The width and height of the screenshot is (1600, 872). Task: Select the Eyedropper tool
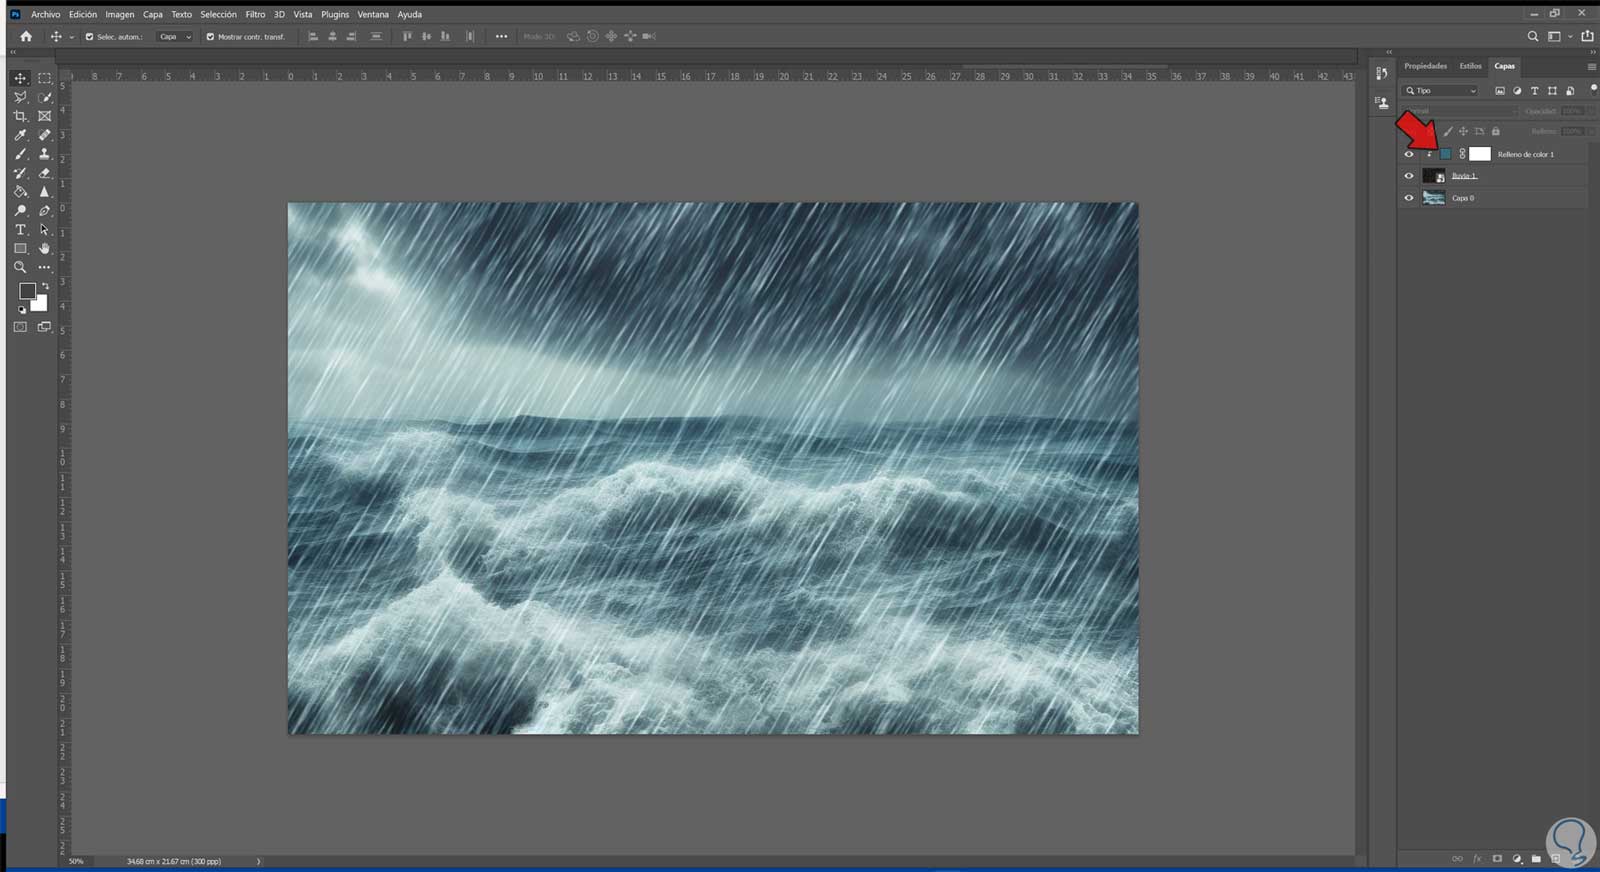20,135
